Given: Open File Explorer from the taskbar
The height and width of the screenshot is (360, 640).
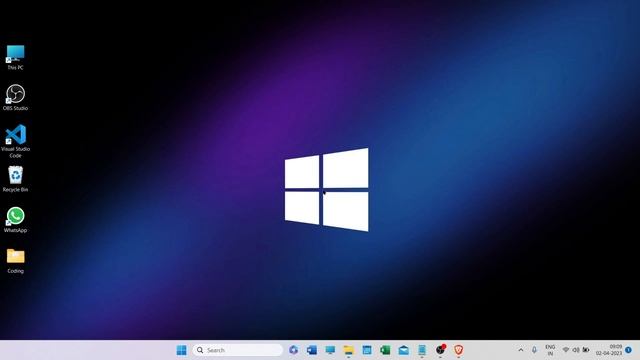Looking at the screenshot, I should [349, 350].
